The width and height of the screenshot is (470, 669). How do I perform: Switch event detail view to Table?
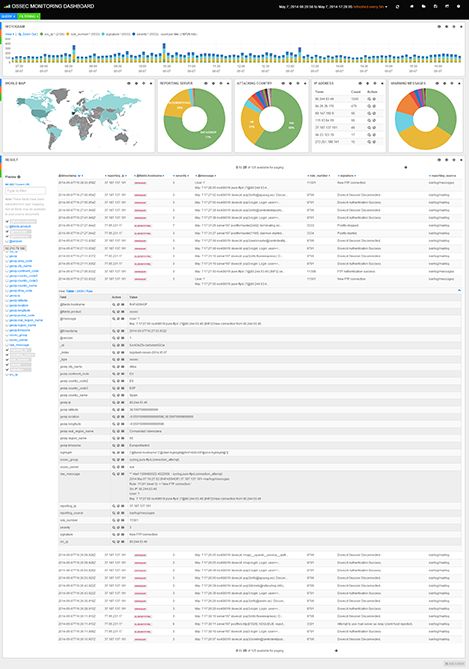tap(70, 291)
